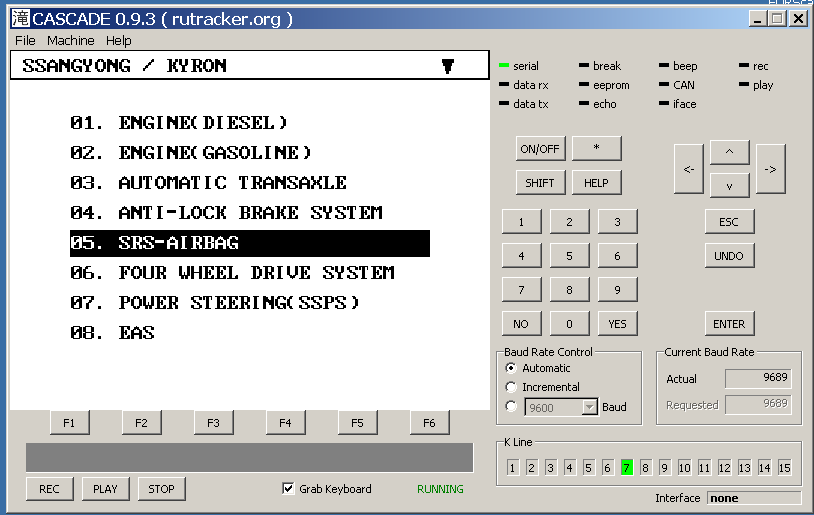Select 04. ANTI-LOCK BRAKE SYSTEM entry
The image size is (814, 515).
pos(226,213)
